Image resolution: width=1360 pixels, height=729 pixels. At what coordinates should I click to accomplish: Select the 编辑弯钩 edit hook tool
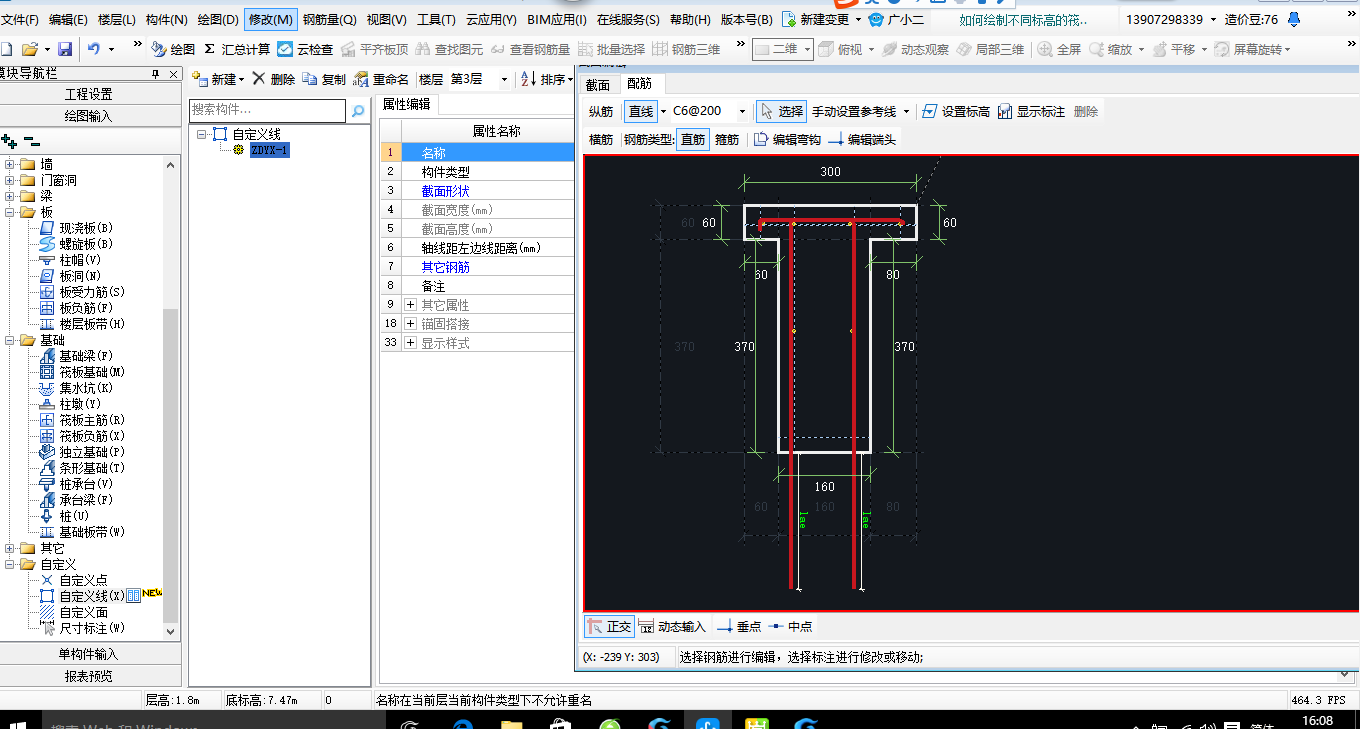[x=786, y=140]
